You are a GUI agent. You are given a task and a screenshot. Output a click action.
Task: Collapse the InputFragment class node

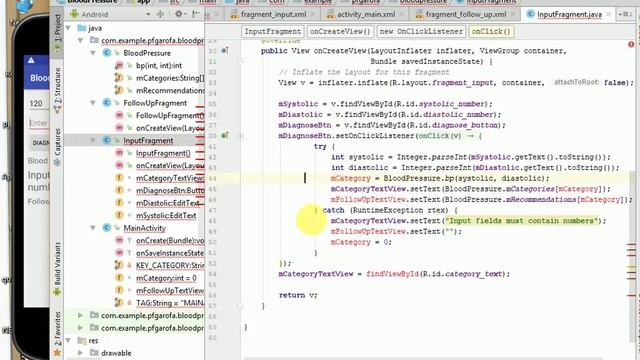(x=93, y=140)
